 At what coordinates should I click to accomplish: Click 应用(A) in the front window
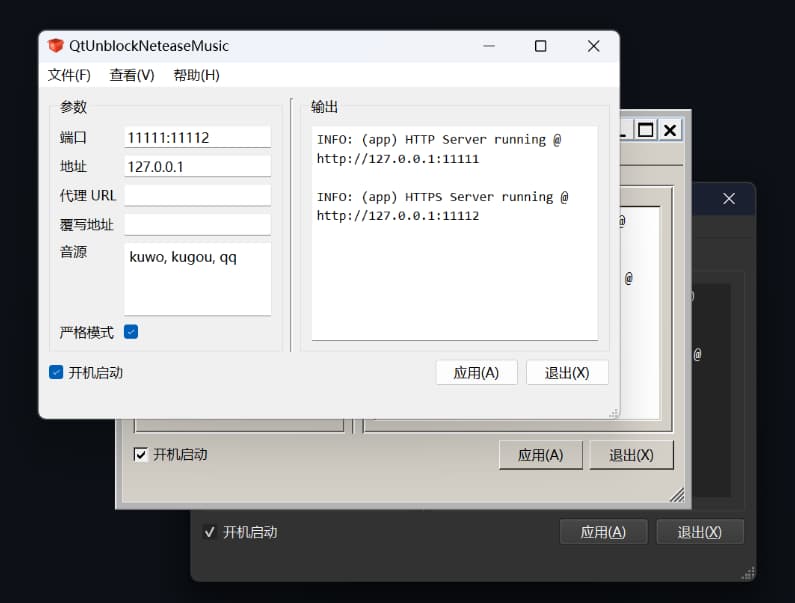click(x=476, y=373)
